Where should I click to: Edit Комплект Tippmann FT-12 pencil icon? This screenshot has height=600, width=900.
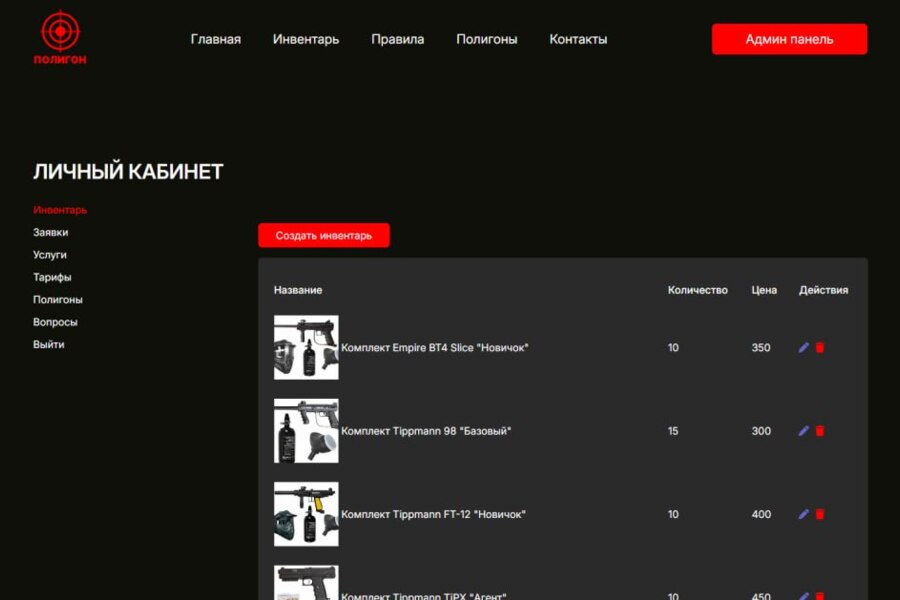click(804, 514)
